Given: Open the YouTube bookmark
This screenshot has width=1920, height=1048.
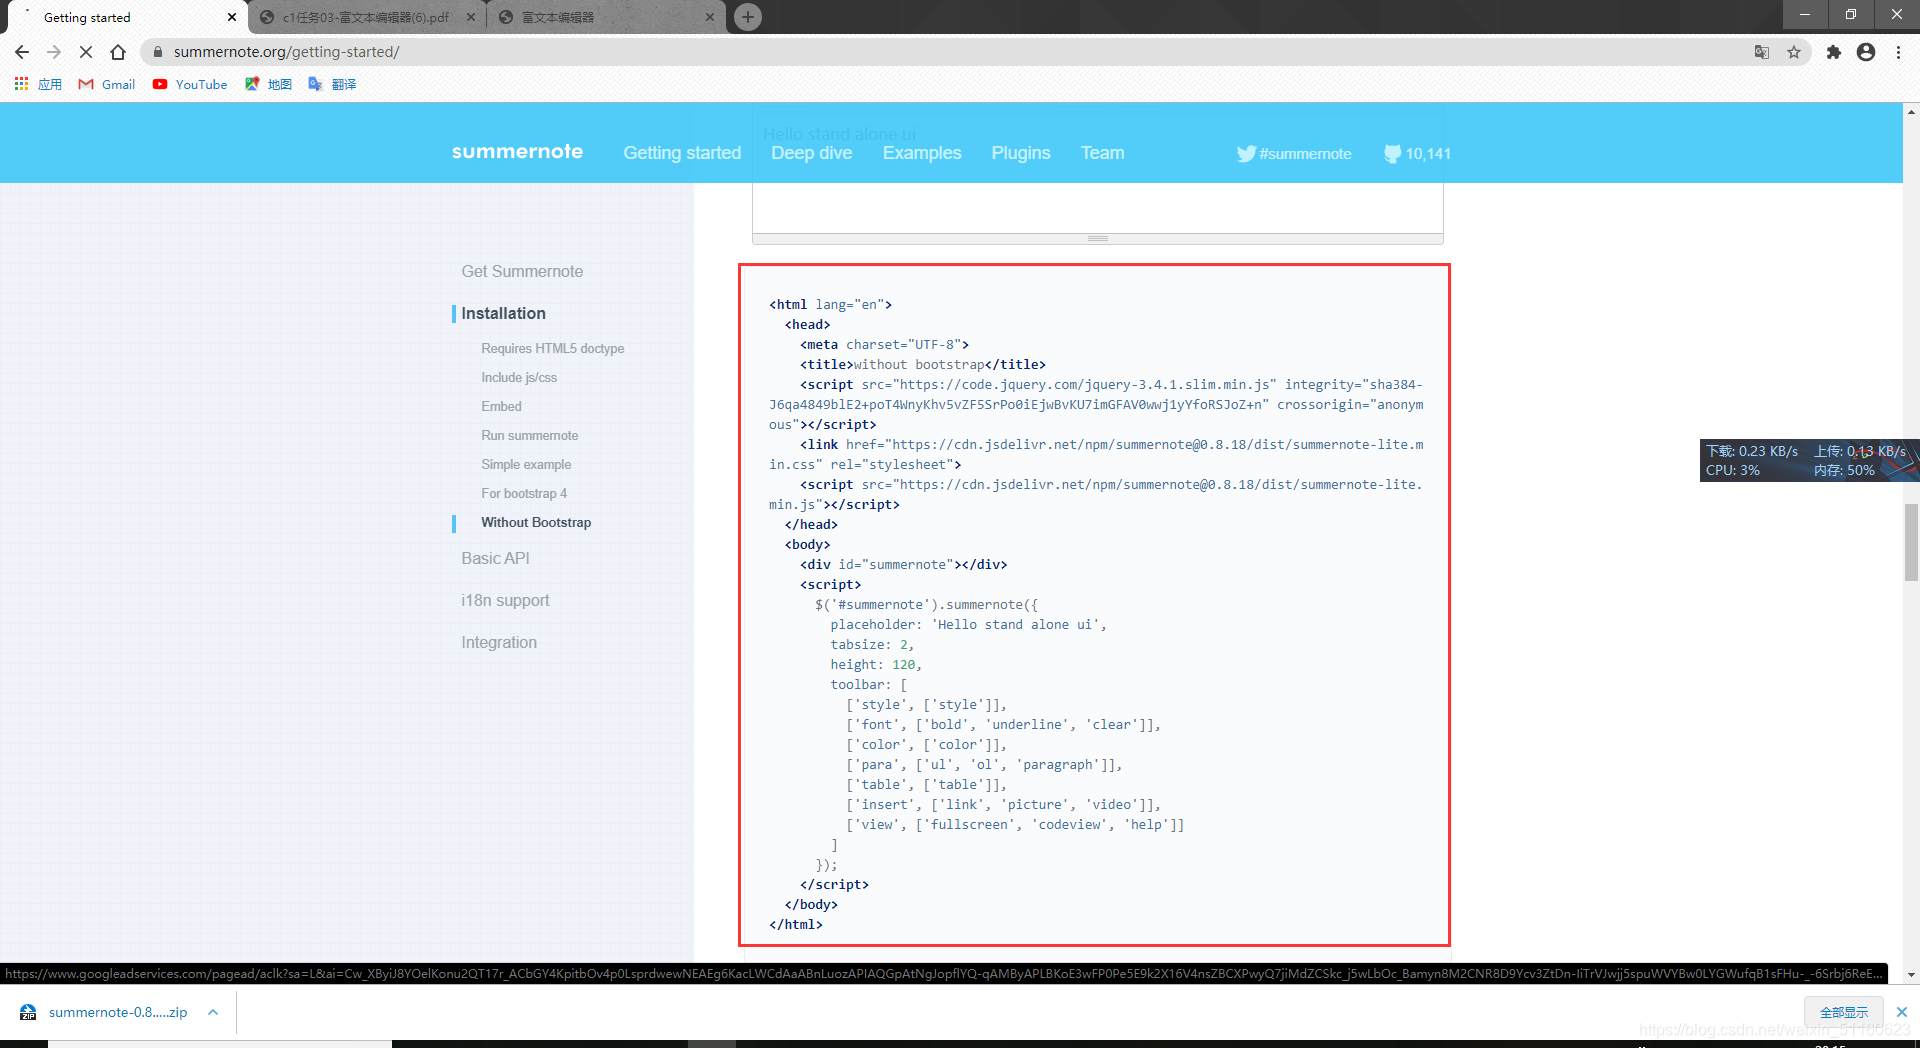Looking at the screenshot, I should [x=190, y=84].
